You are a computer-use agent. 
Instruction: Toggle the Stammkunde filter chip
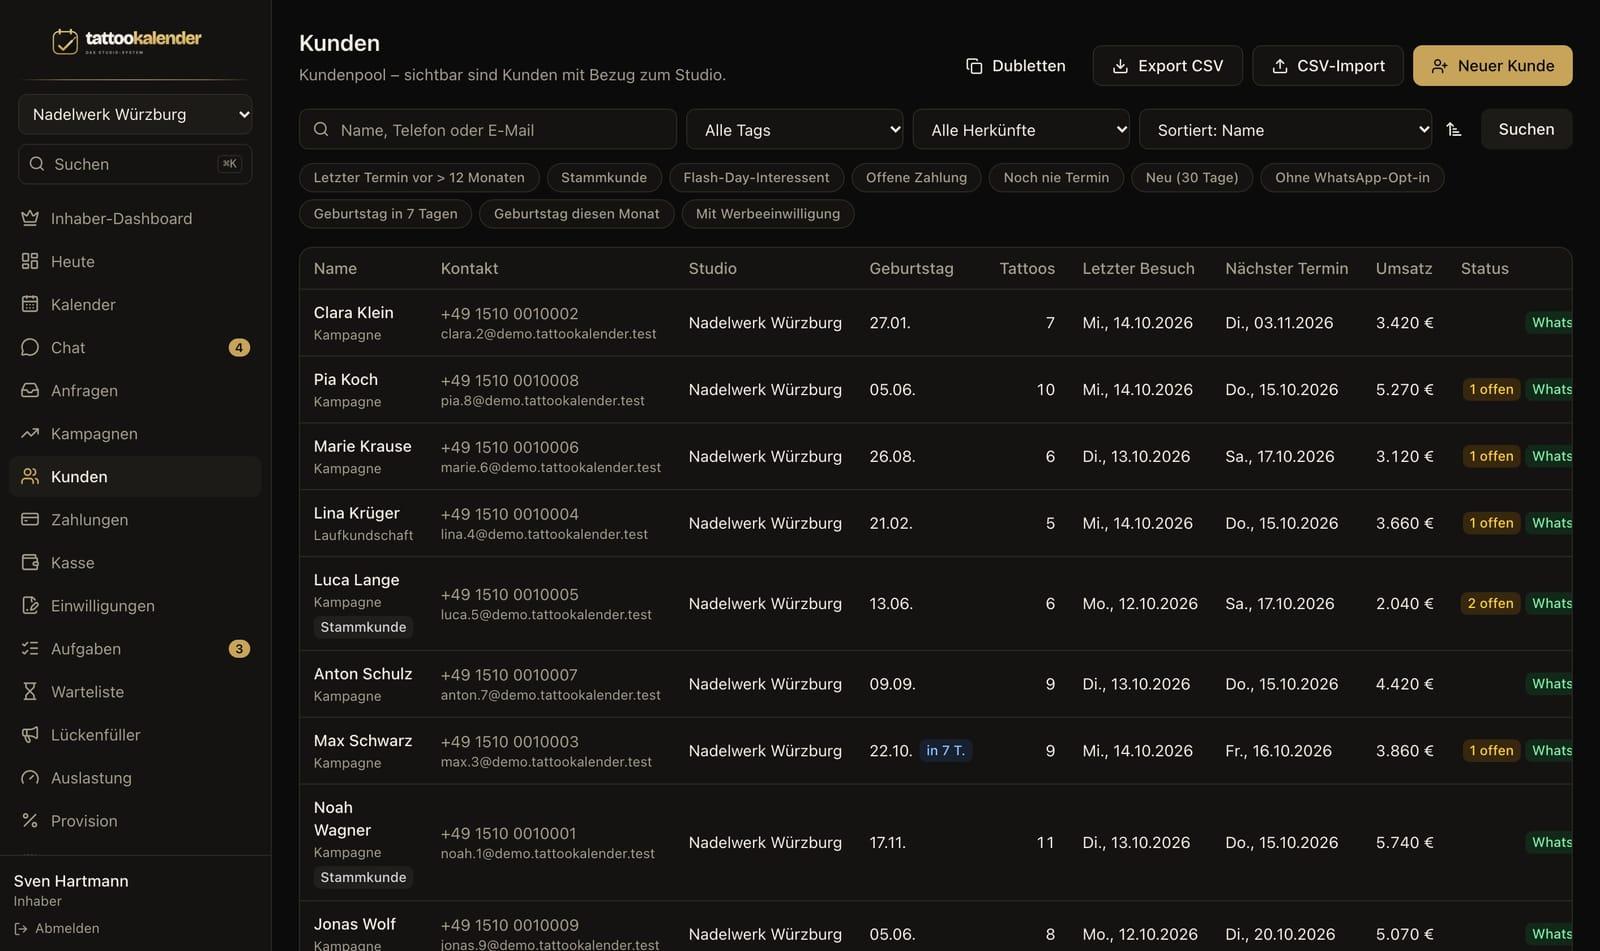(604, 177)
